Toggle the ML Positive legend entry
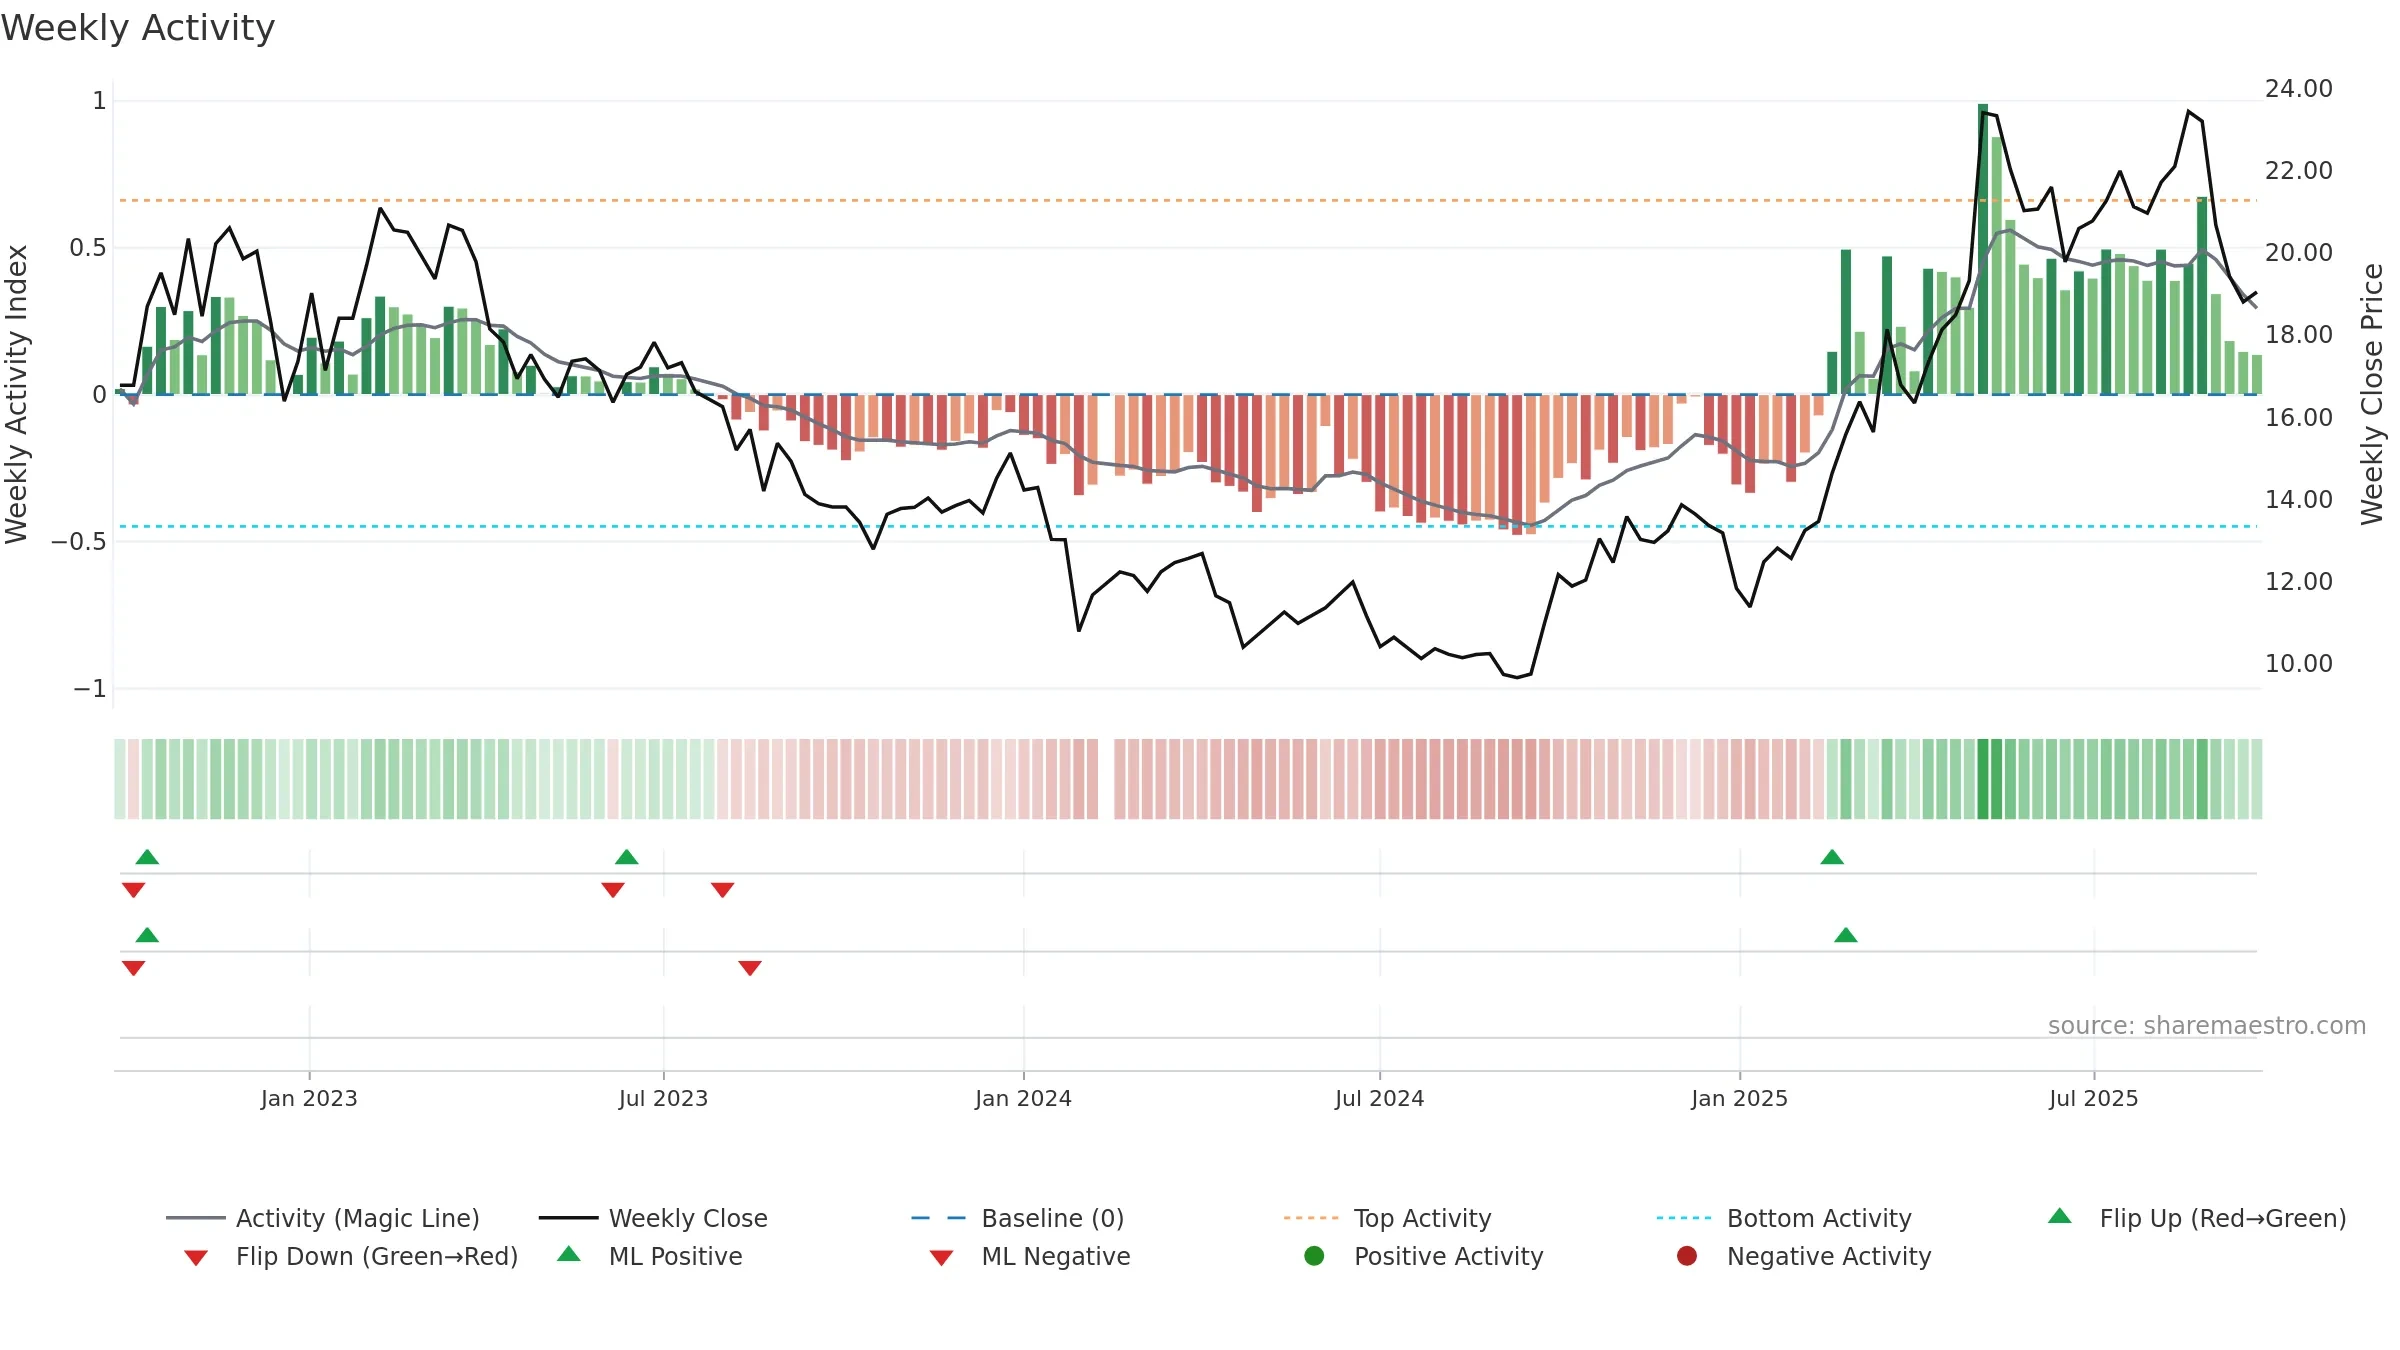 point(650,1256)
